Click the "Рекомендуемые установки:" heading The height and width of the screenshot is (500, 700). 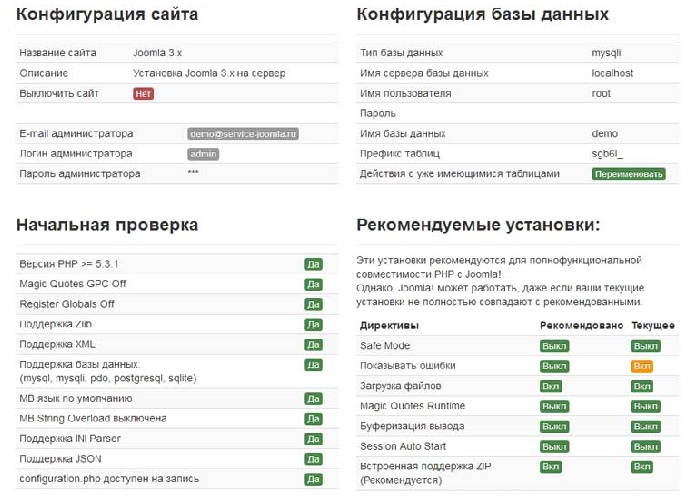[x=477, y=225]
